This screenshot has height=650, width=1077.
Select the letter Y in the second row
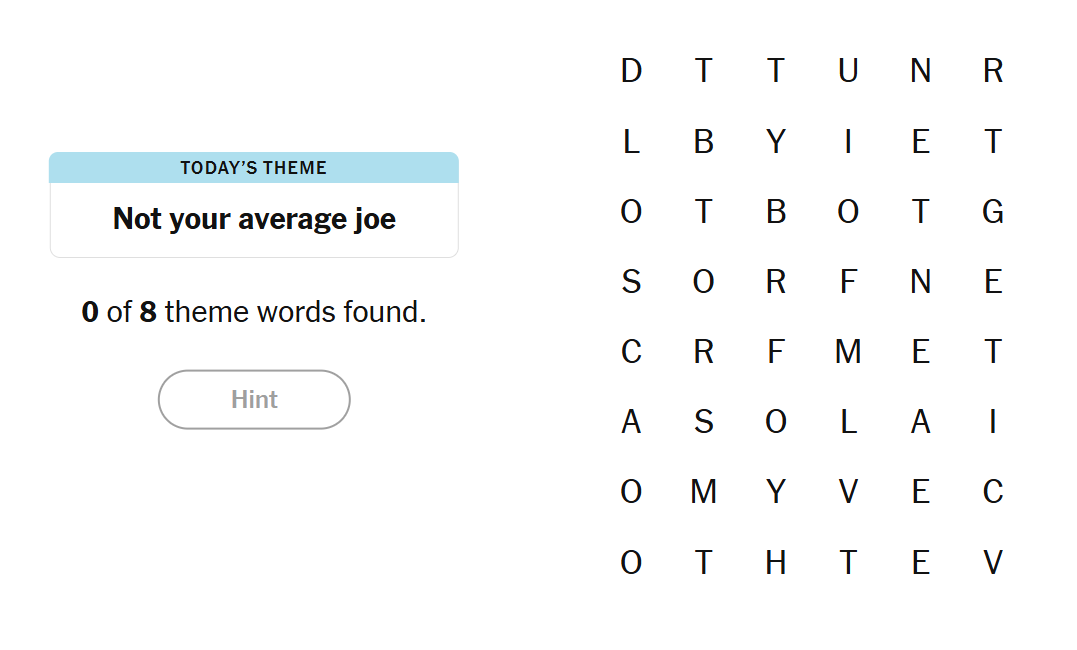coord(776,142)
